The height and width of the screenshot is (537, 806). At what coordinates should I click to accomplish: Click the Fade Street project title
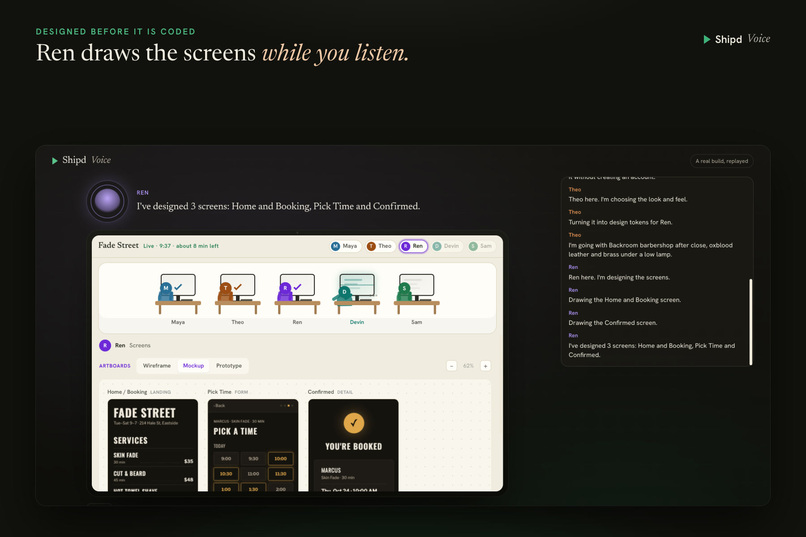pos(118,246)
